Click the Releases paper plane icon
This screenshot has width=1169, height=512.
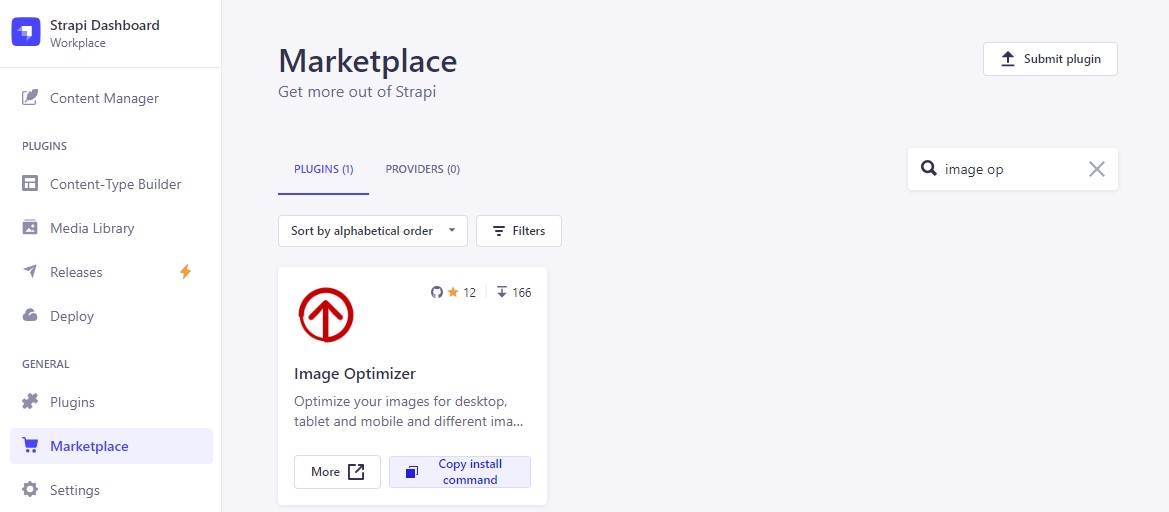30,271
